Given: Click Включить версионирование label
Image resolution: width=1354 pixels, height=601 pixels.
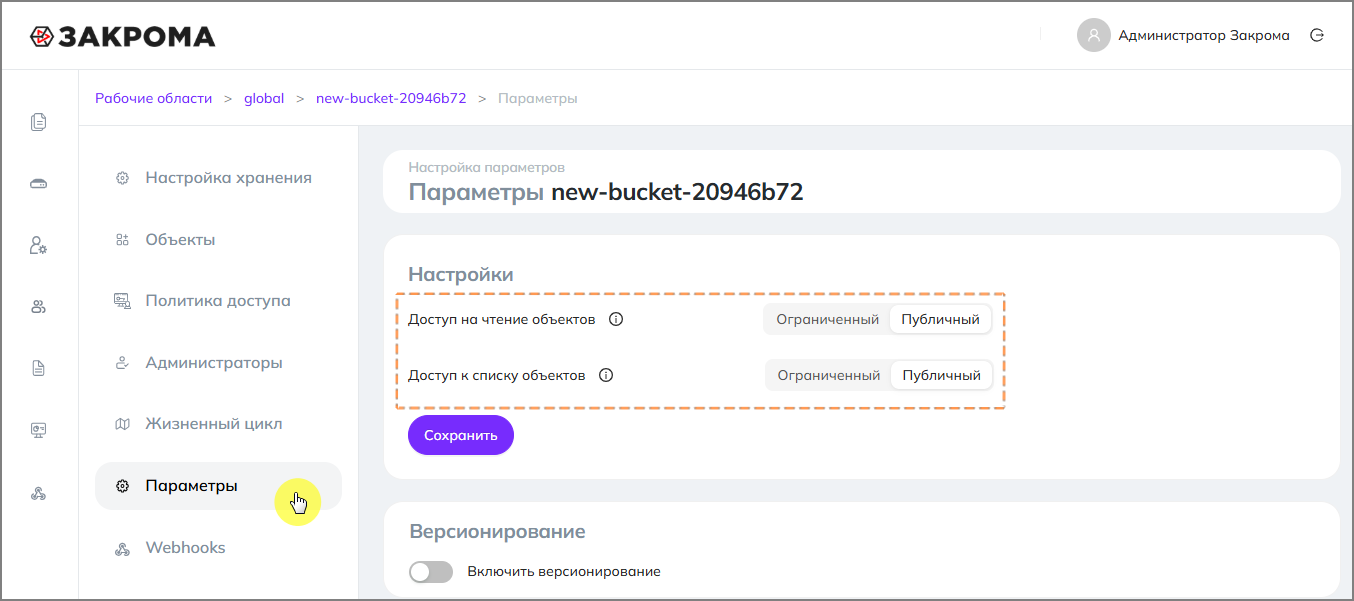Looking at the screenshot, I should 564,572.
